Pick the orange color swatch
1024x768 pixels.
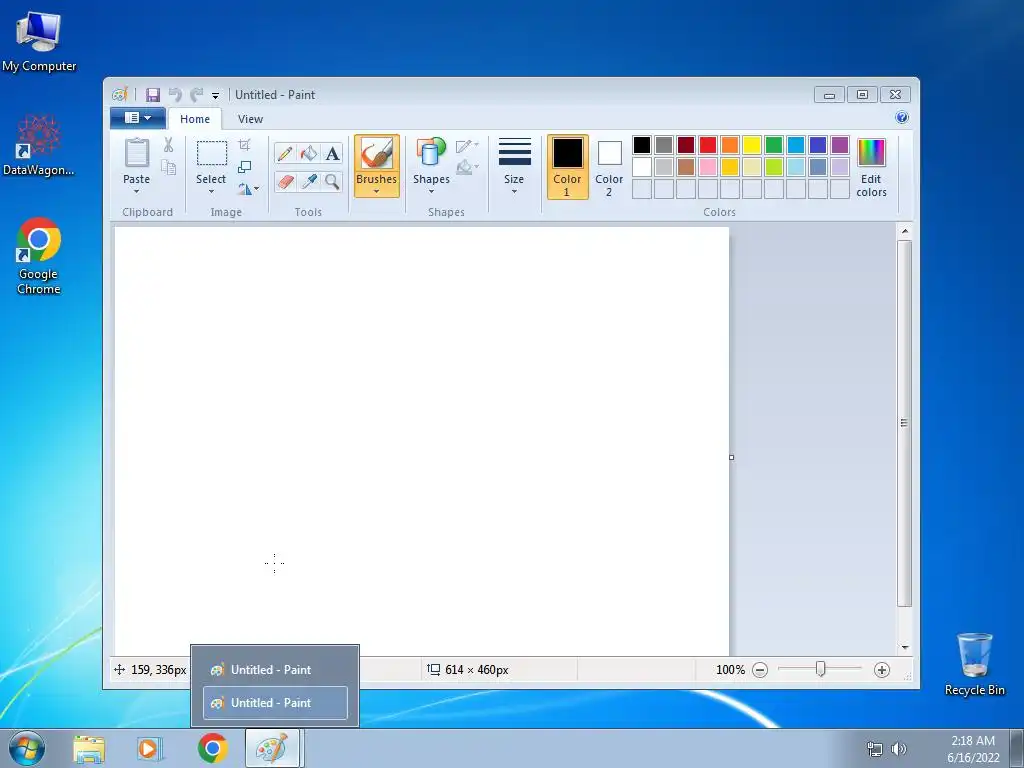tap(730, 145)
